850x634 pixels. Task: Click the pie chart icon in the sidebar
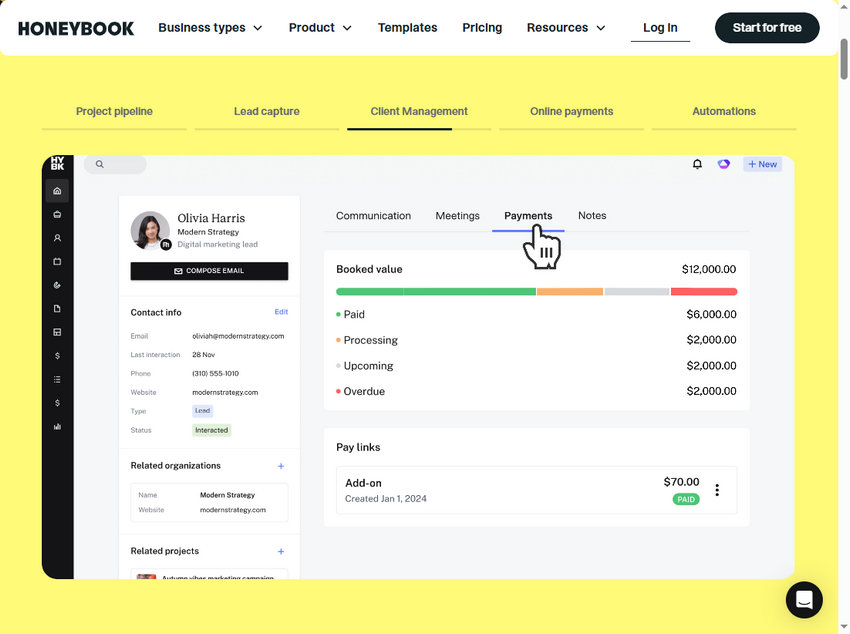coord(57,285)
